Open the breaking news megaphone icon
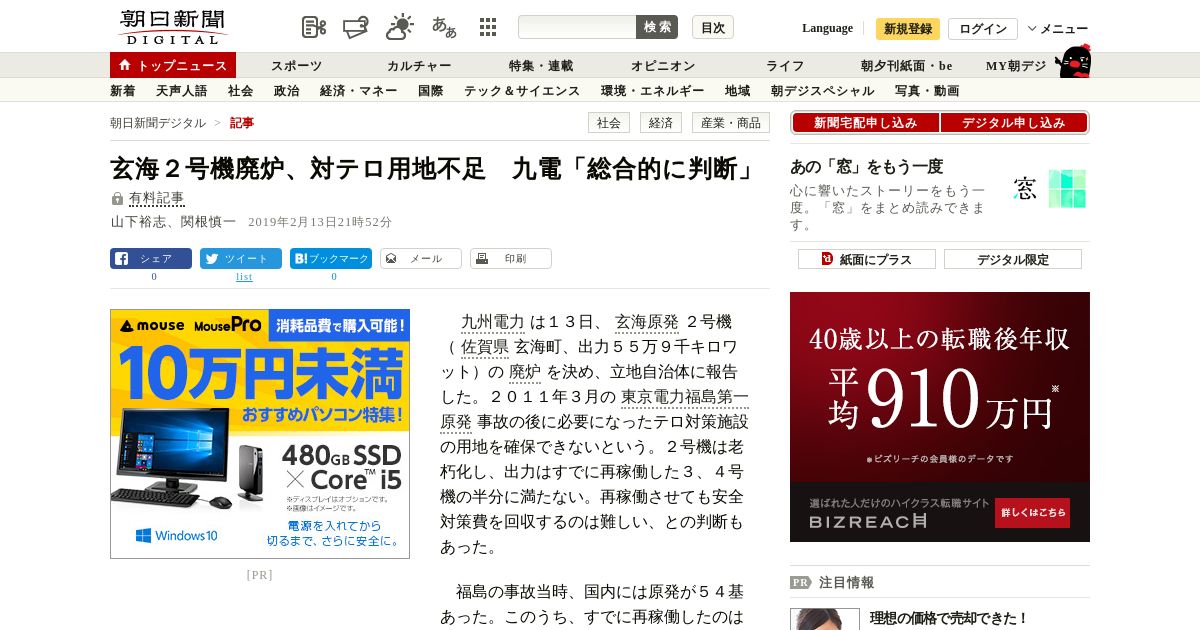This screenshot has width=1200, height=630. [x=356, y=27]
